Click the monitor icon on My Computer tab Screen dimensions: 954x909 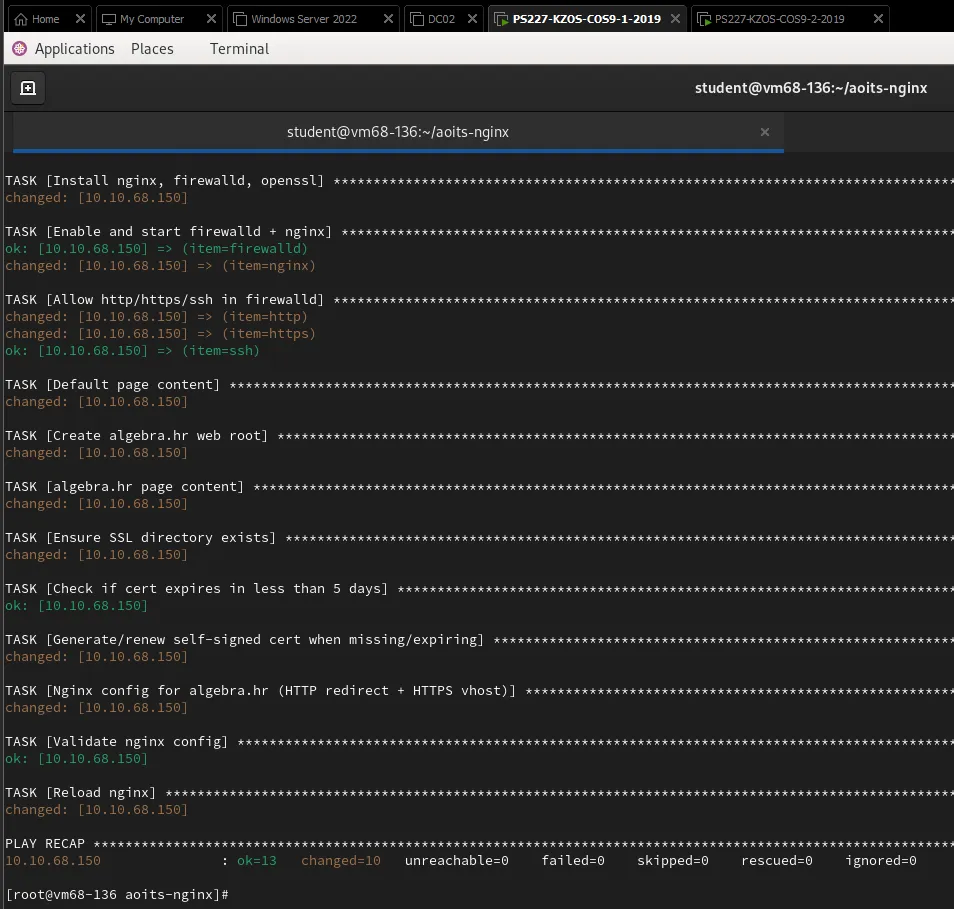(x=109, y=18)
